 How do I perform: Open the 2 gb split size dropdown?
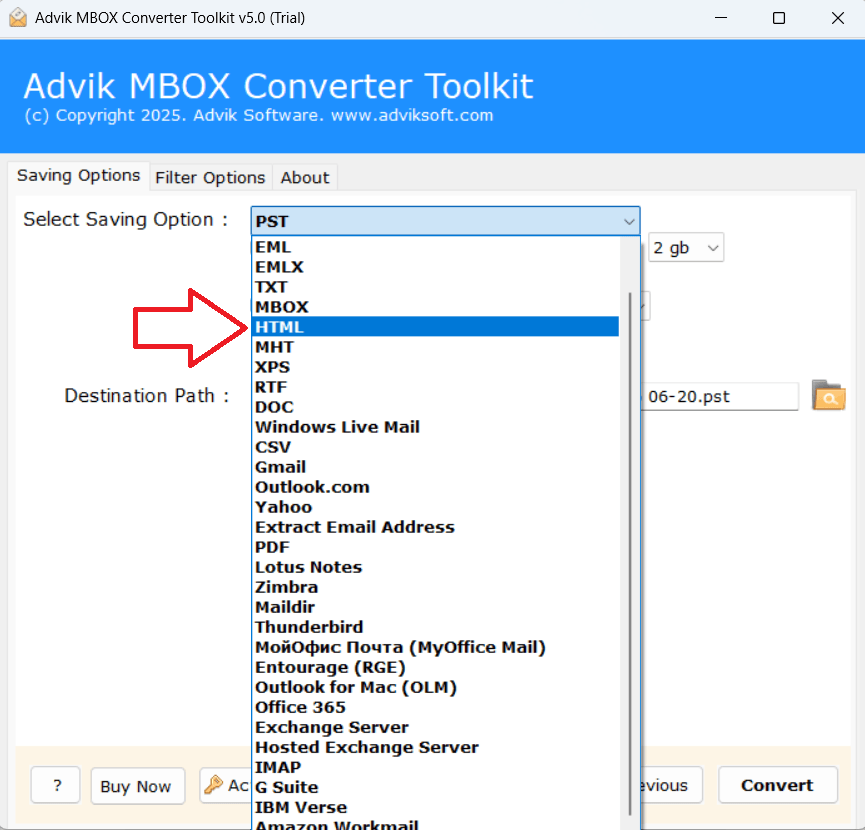(x=686, y=248)
